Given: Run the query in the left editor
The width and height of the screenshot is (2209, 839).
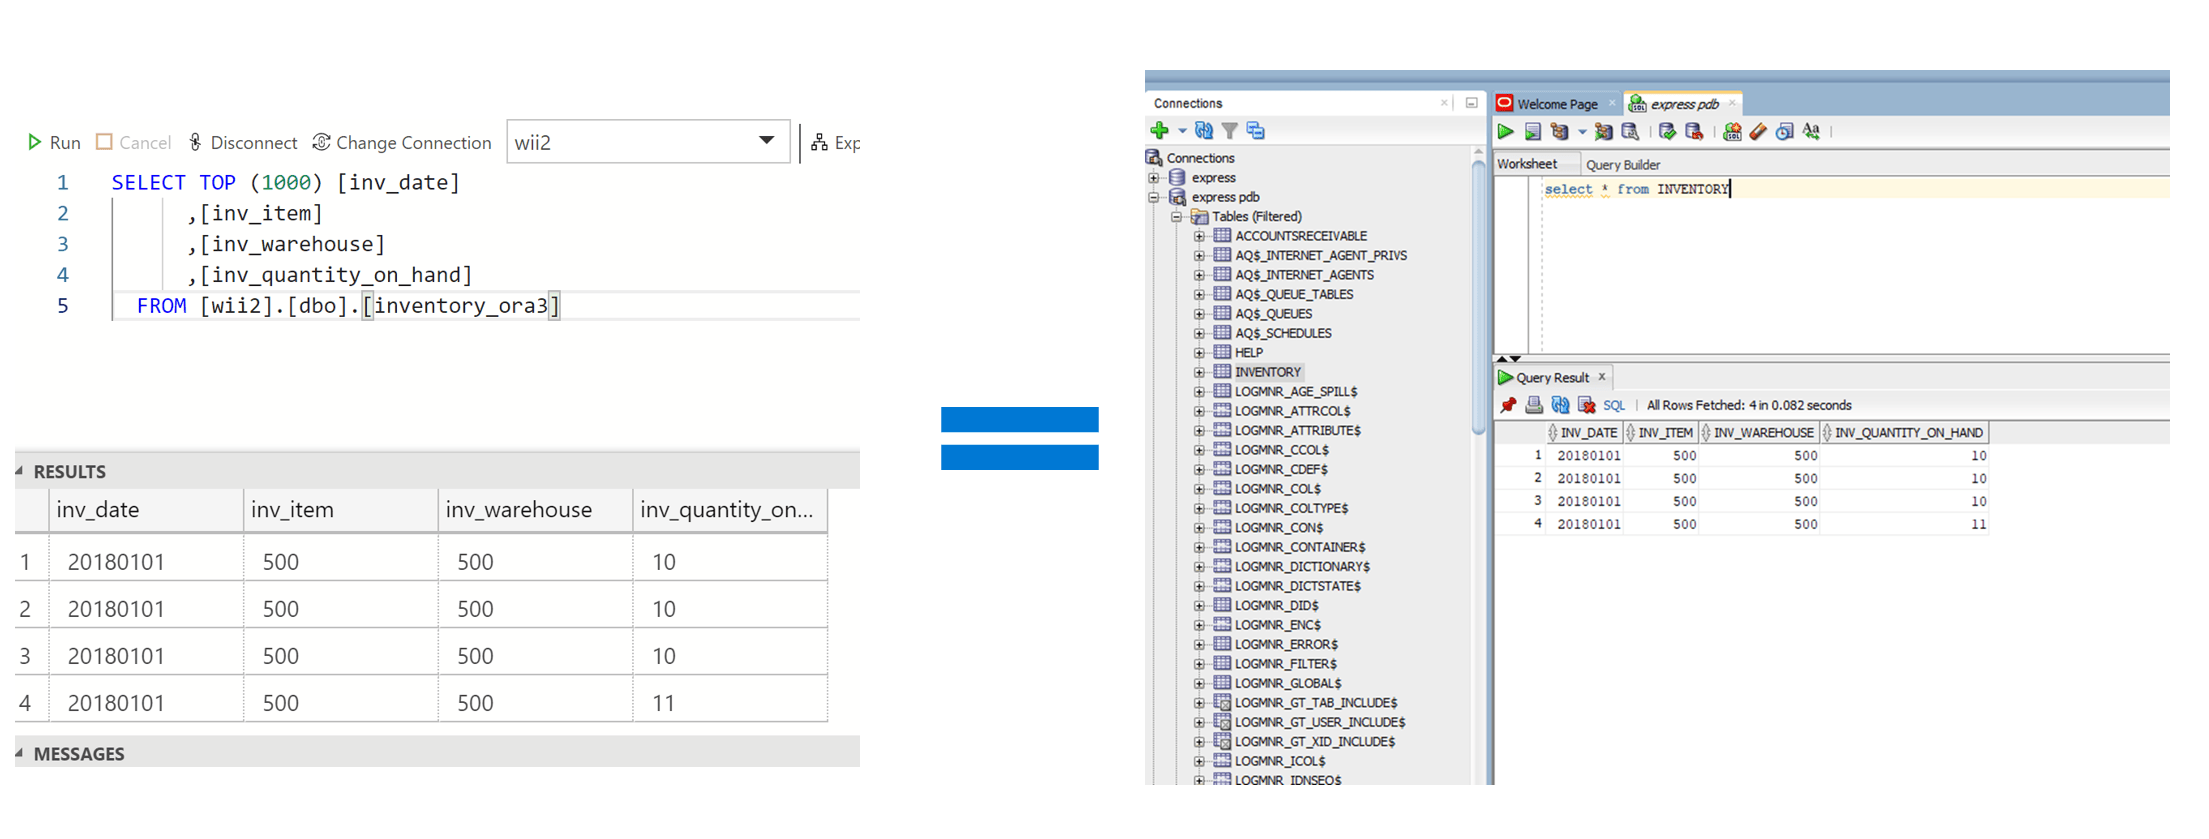Looking at the screenshot, I should [54, 143].
